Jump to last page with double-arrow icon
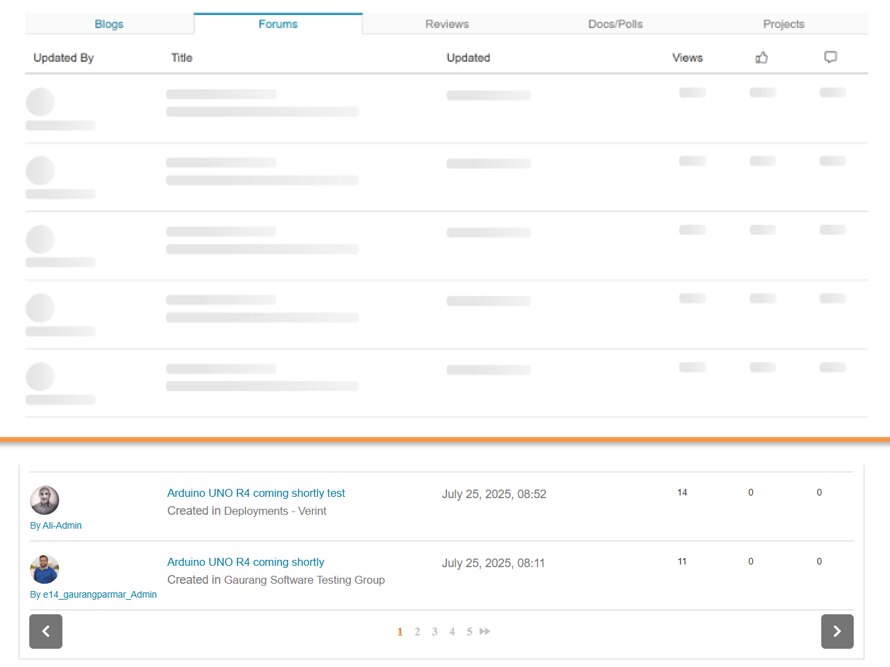The image size is (890, 667). [485, 631]
